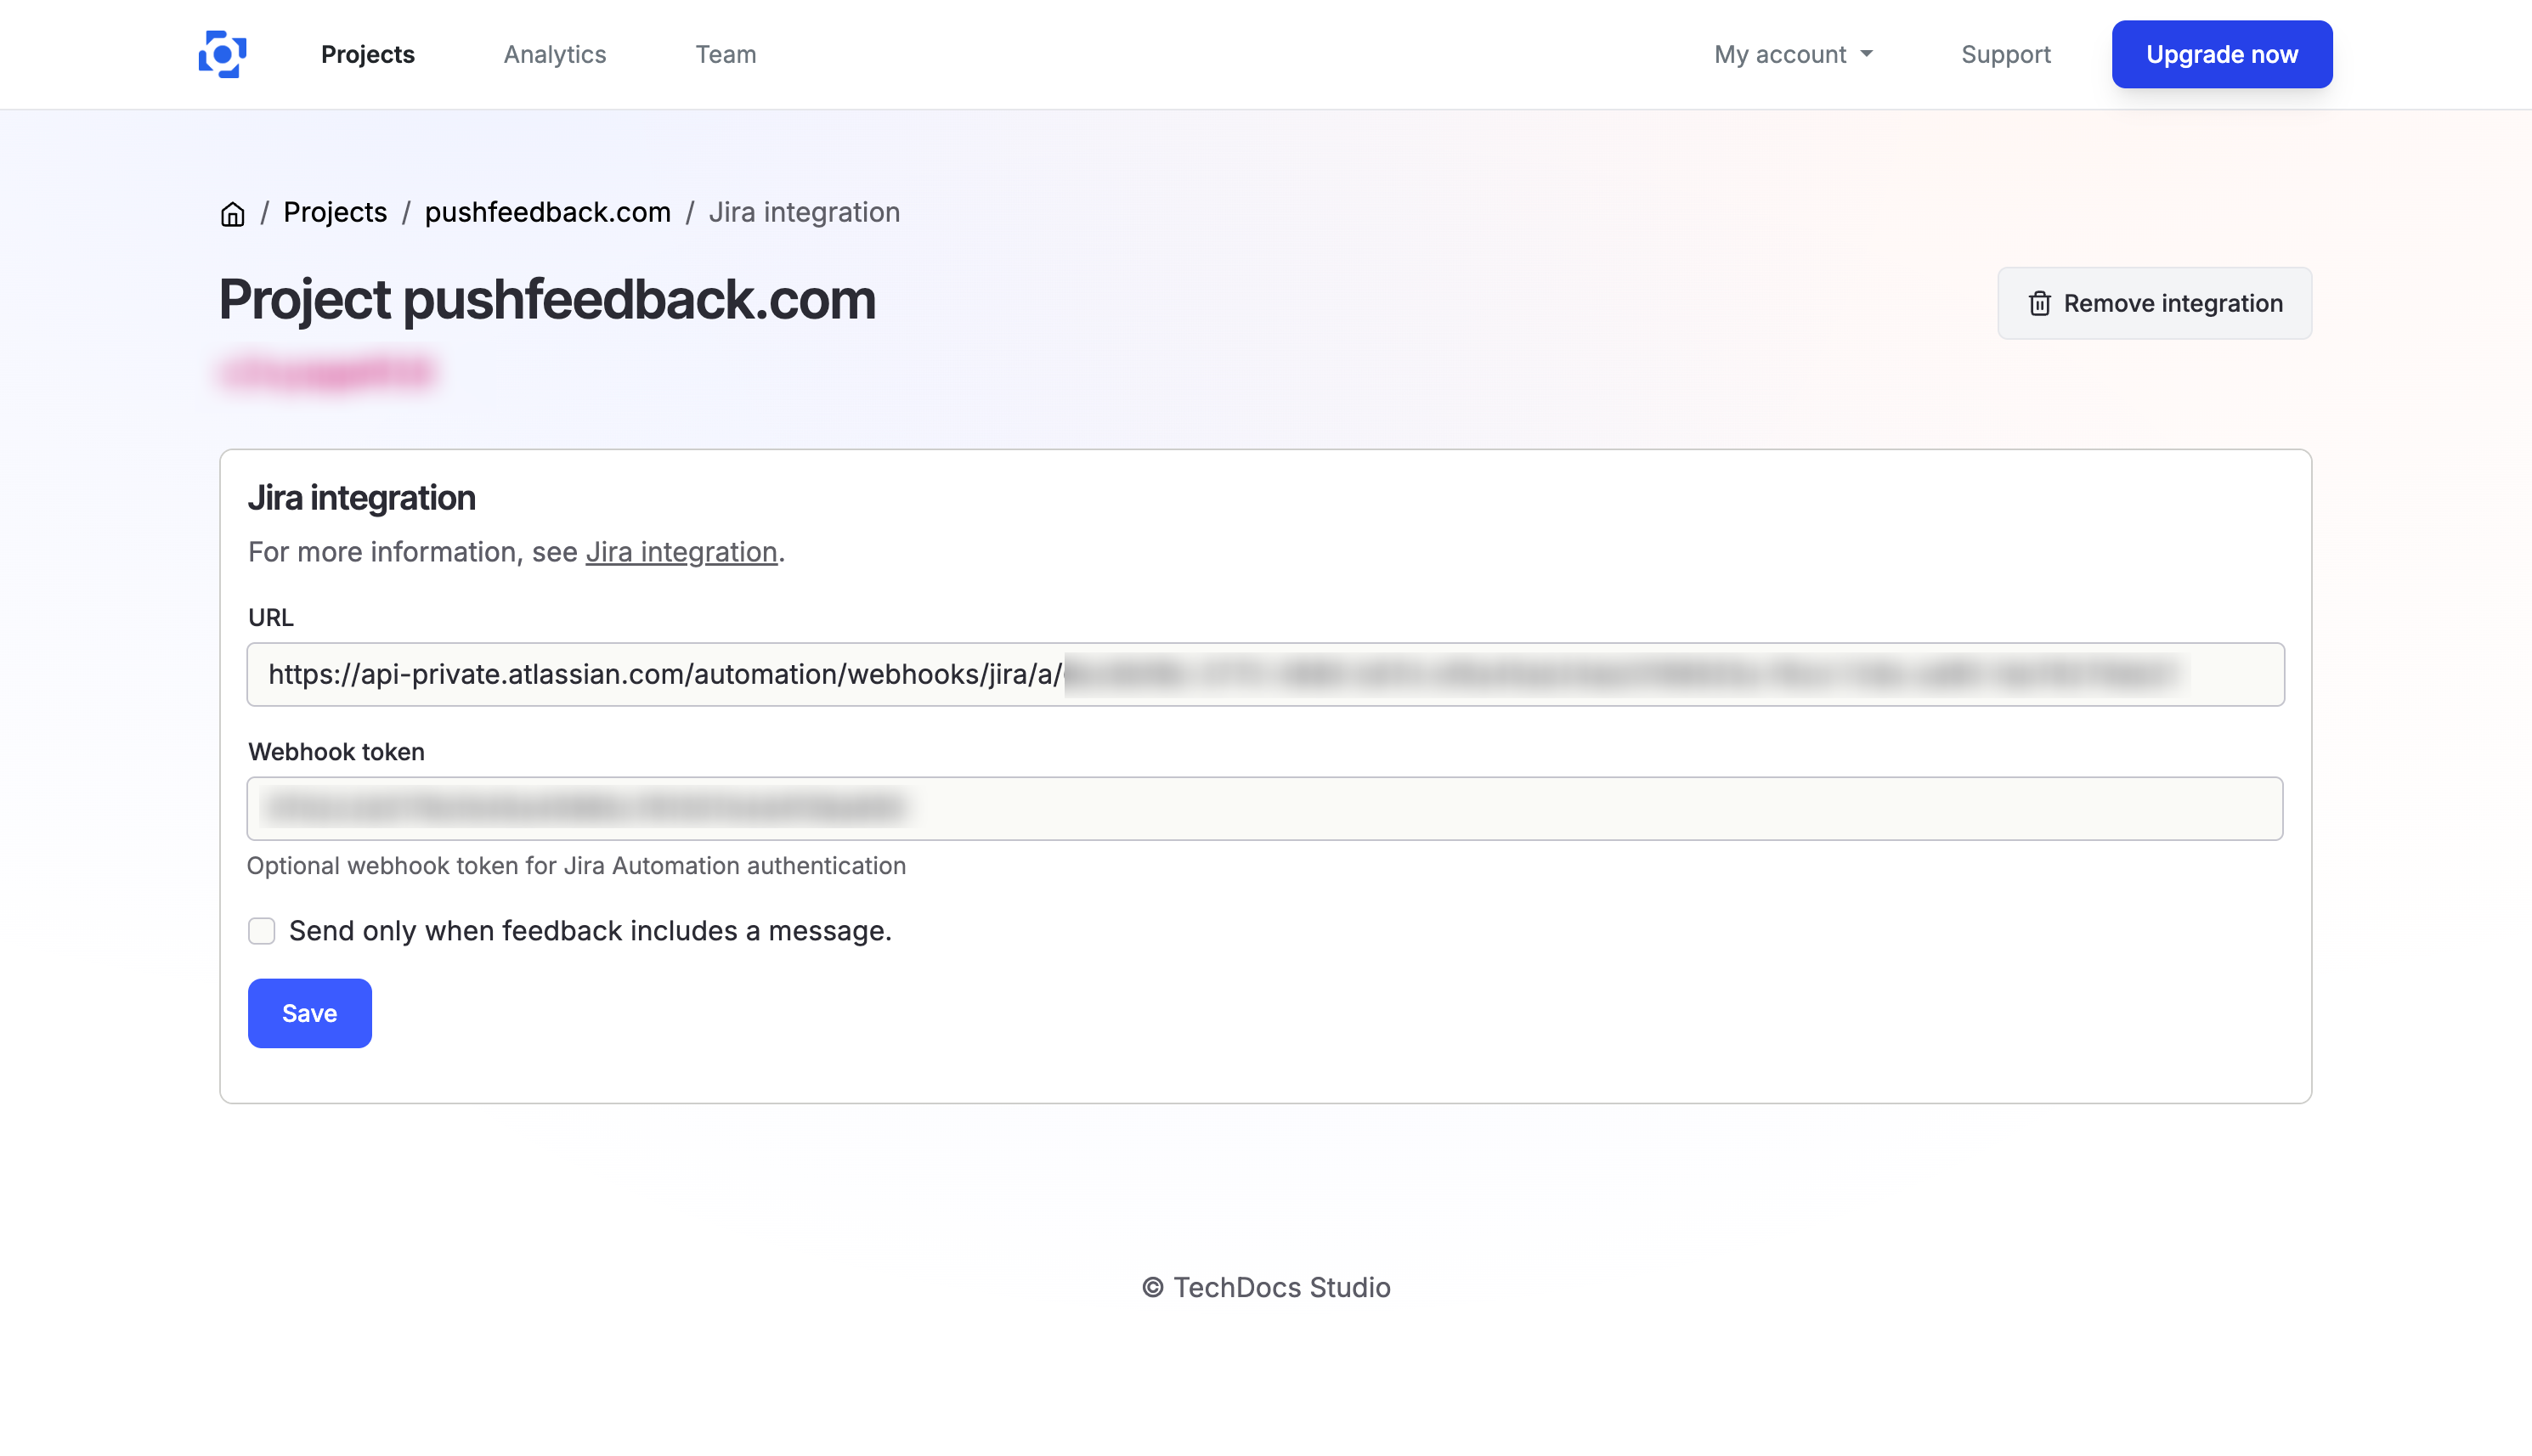Open the Team nav item

tap(726, 54)
